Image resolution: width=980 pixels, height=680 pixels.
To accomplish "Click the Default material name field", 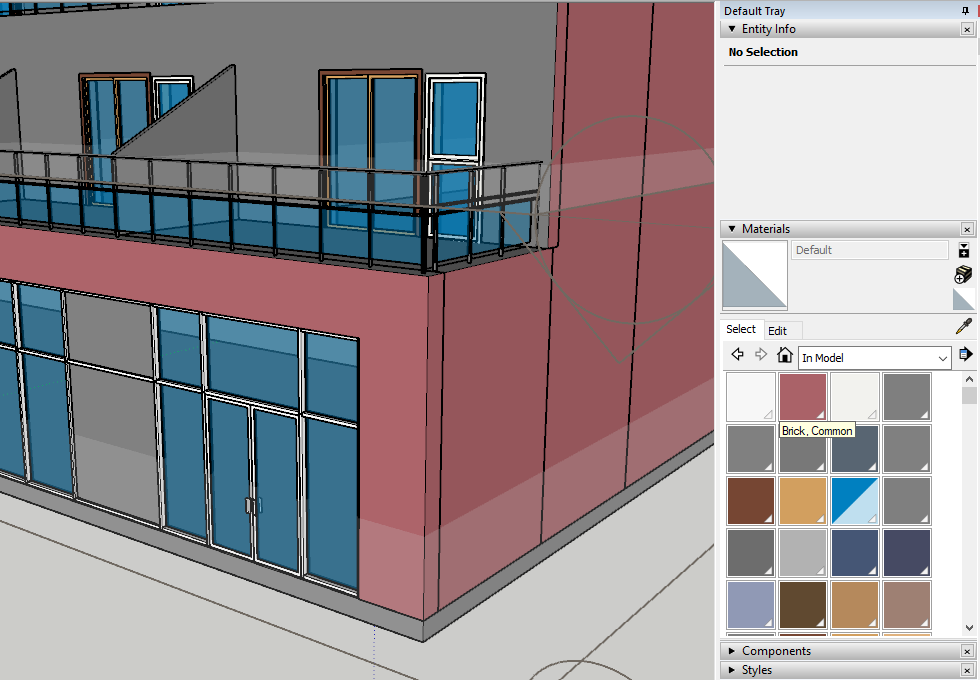I will coord(869,249).
